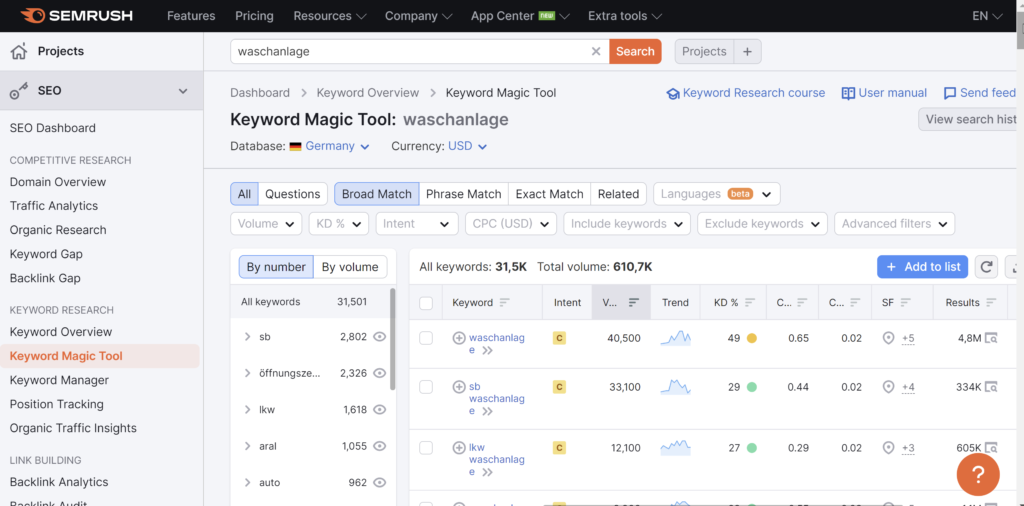Click the location SF icon in sb waschanlage row
1024x506 pixels.
pyautogui.click(x=888, y=387)
